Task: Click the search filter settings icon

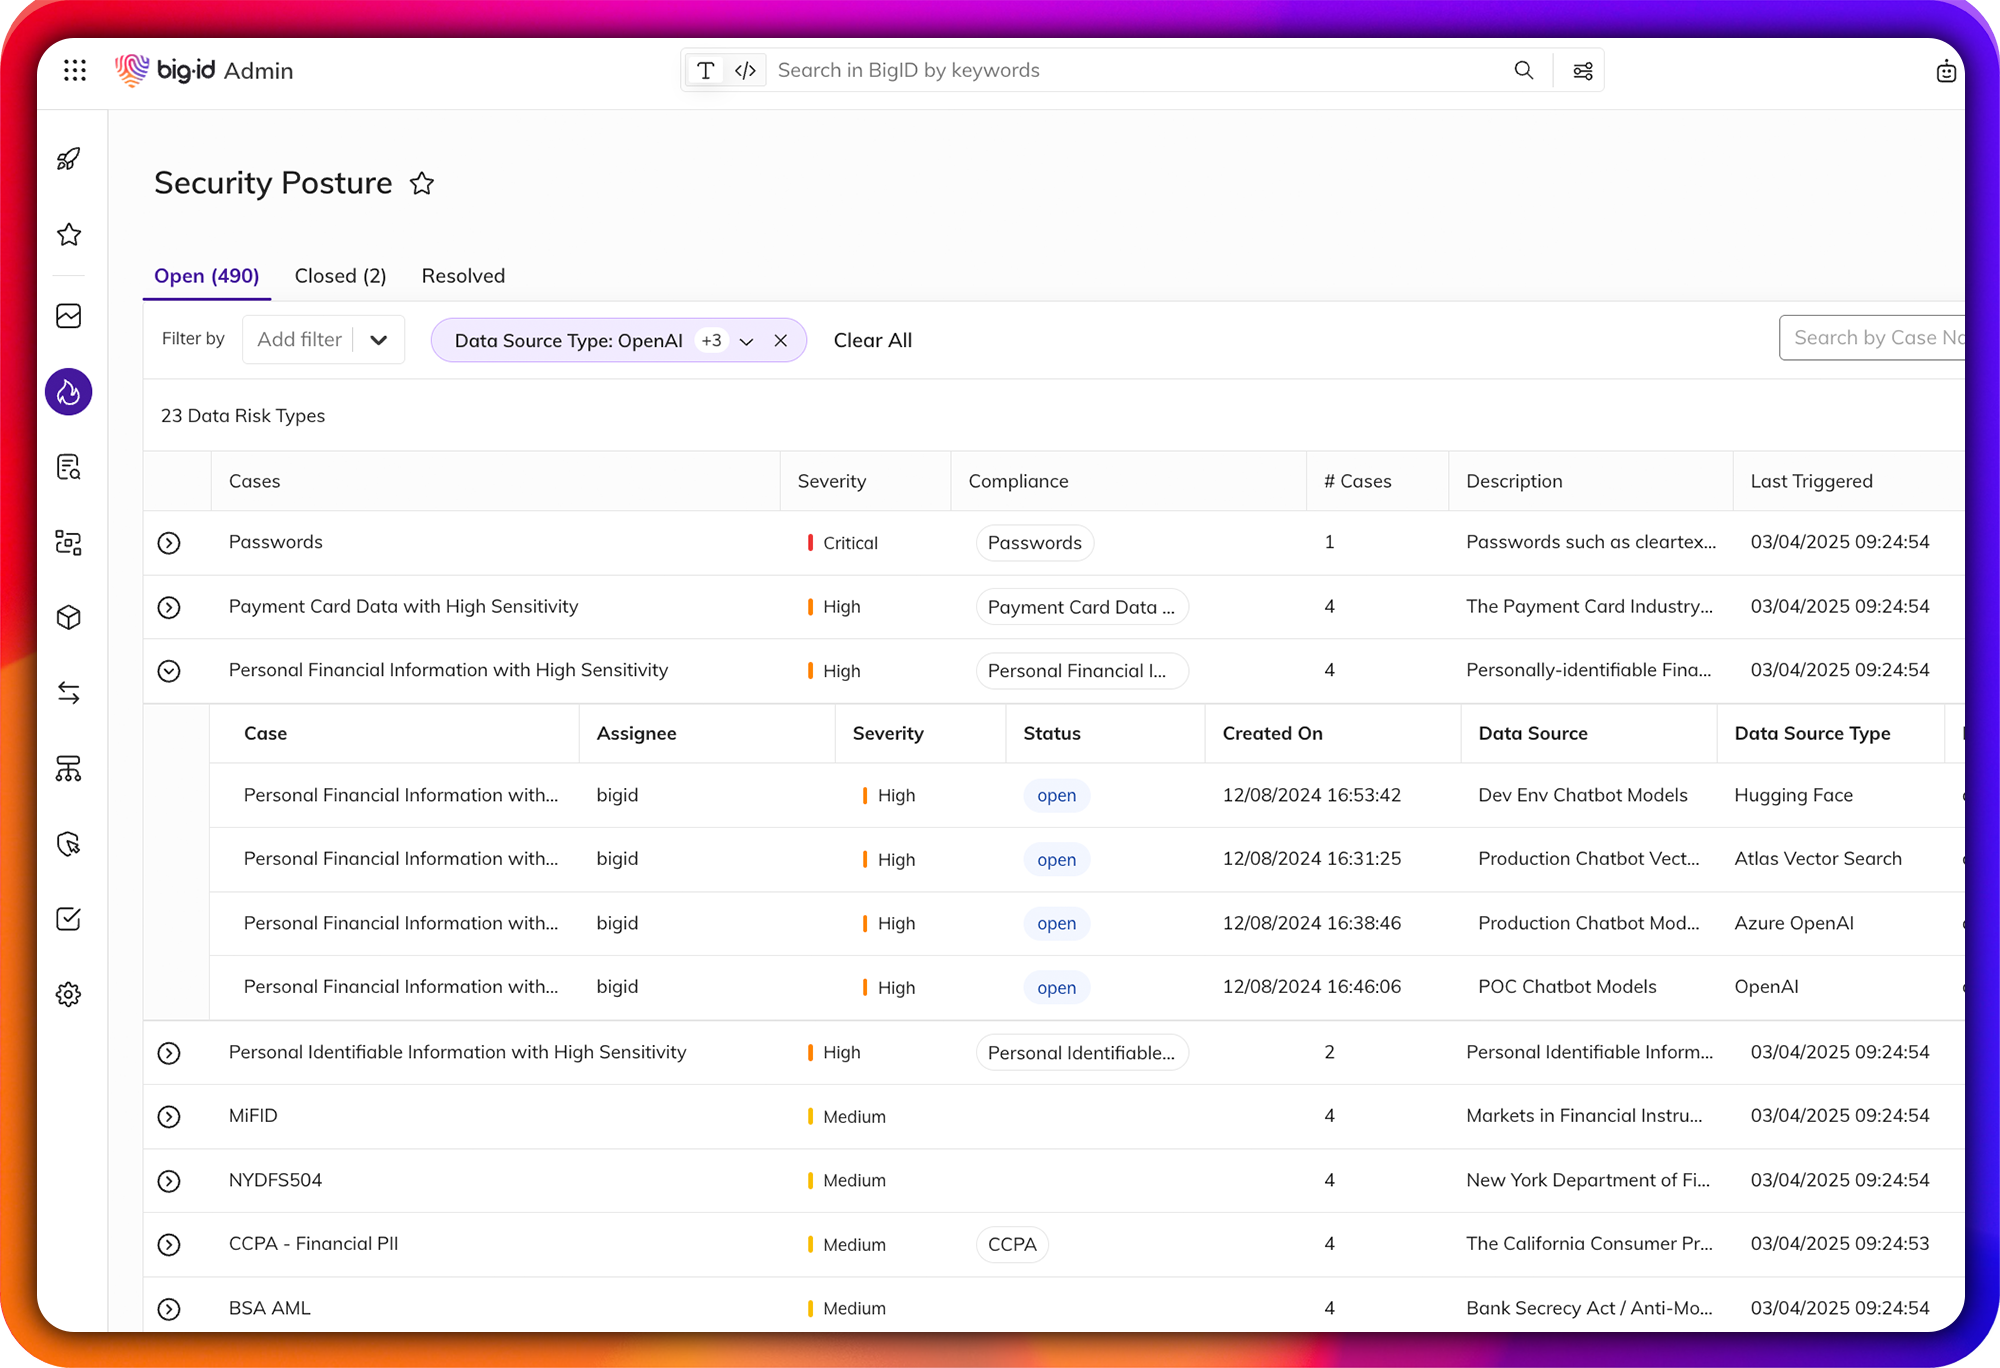Action: coord(1583,71)
